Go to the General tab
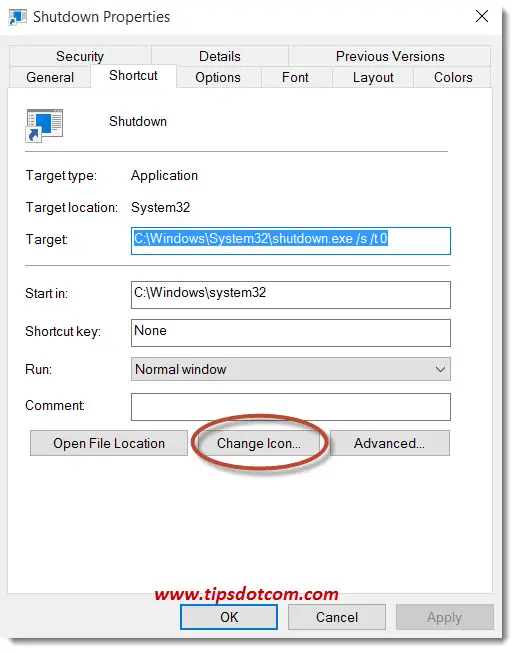Image resolution: width=517 pixels, height=653 pixels. click(50, 77)
